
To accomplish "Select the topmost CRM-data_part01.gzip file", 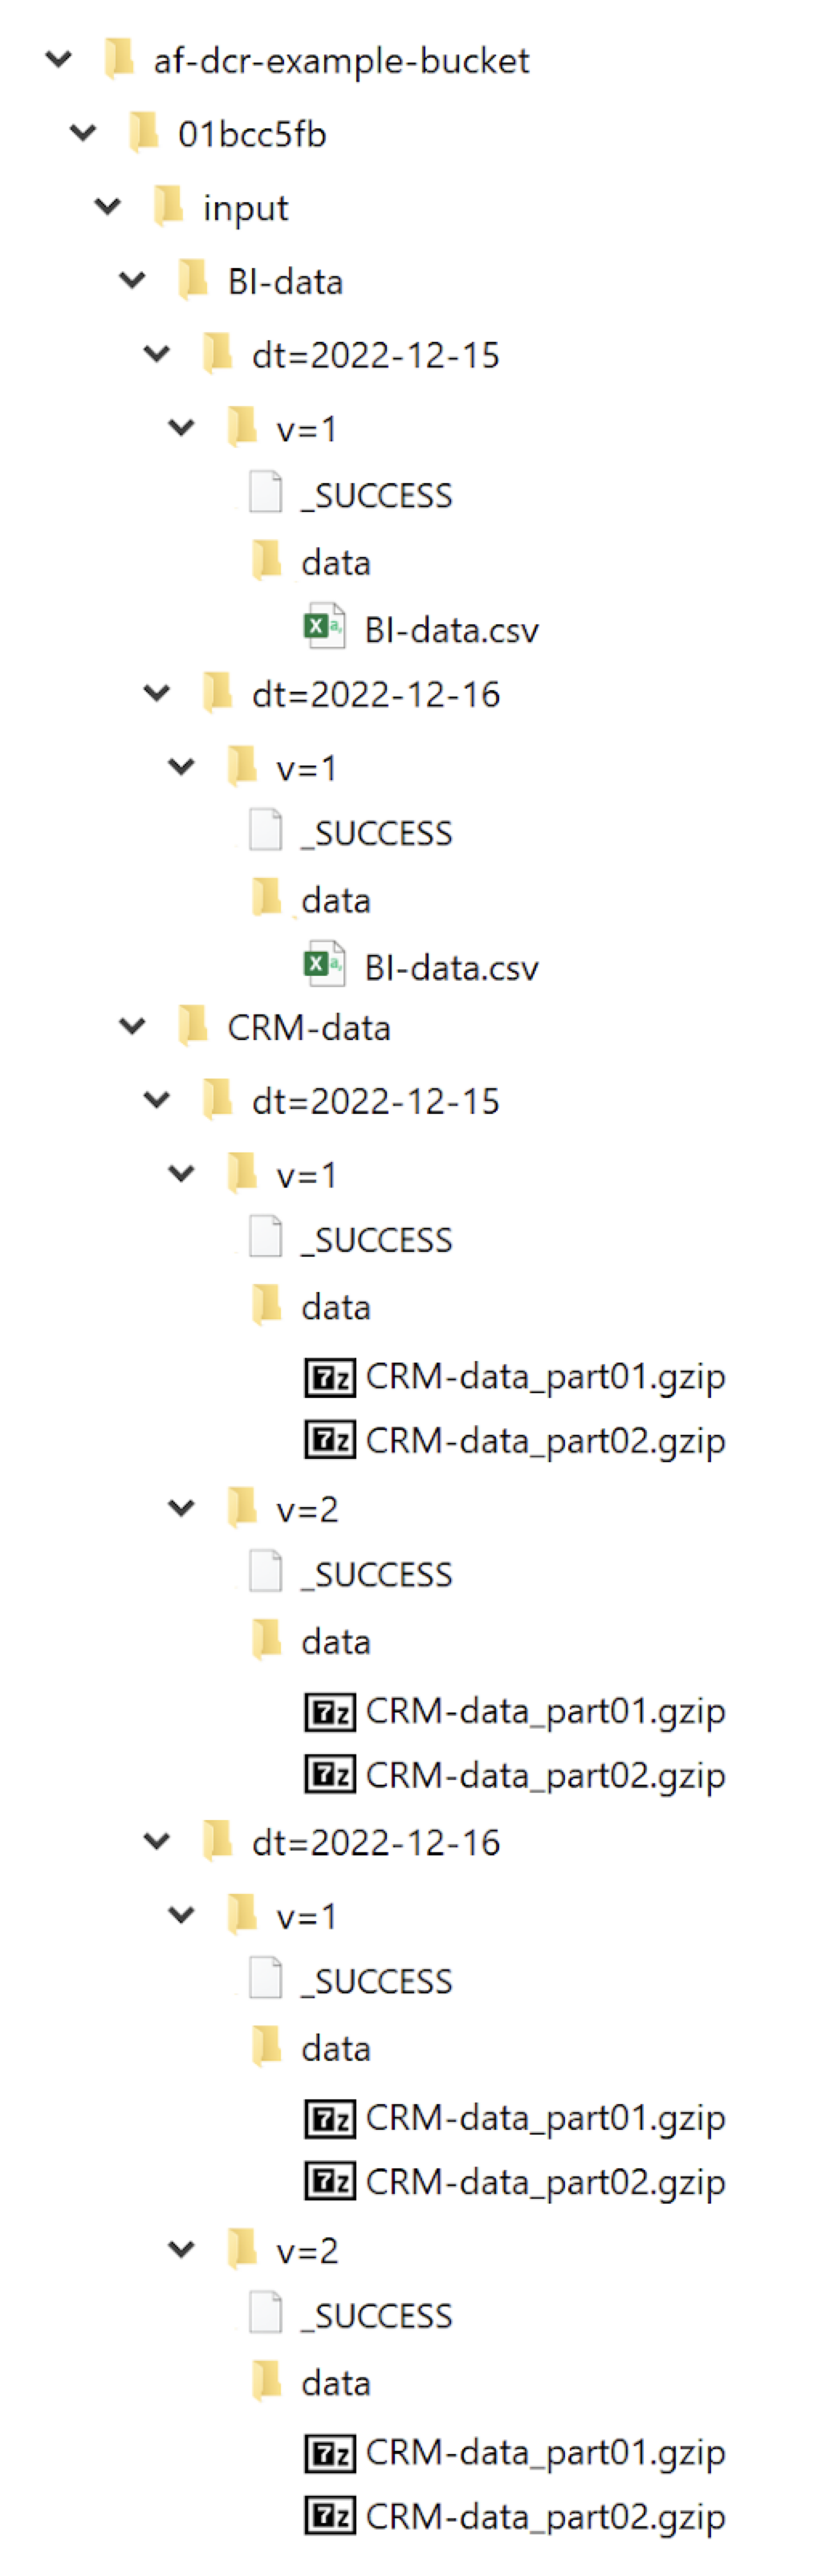I will click(545, 1377).
